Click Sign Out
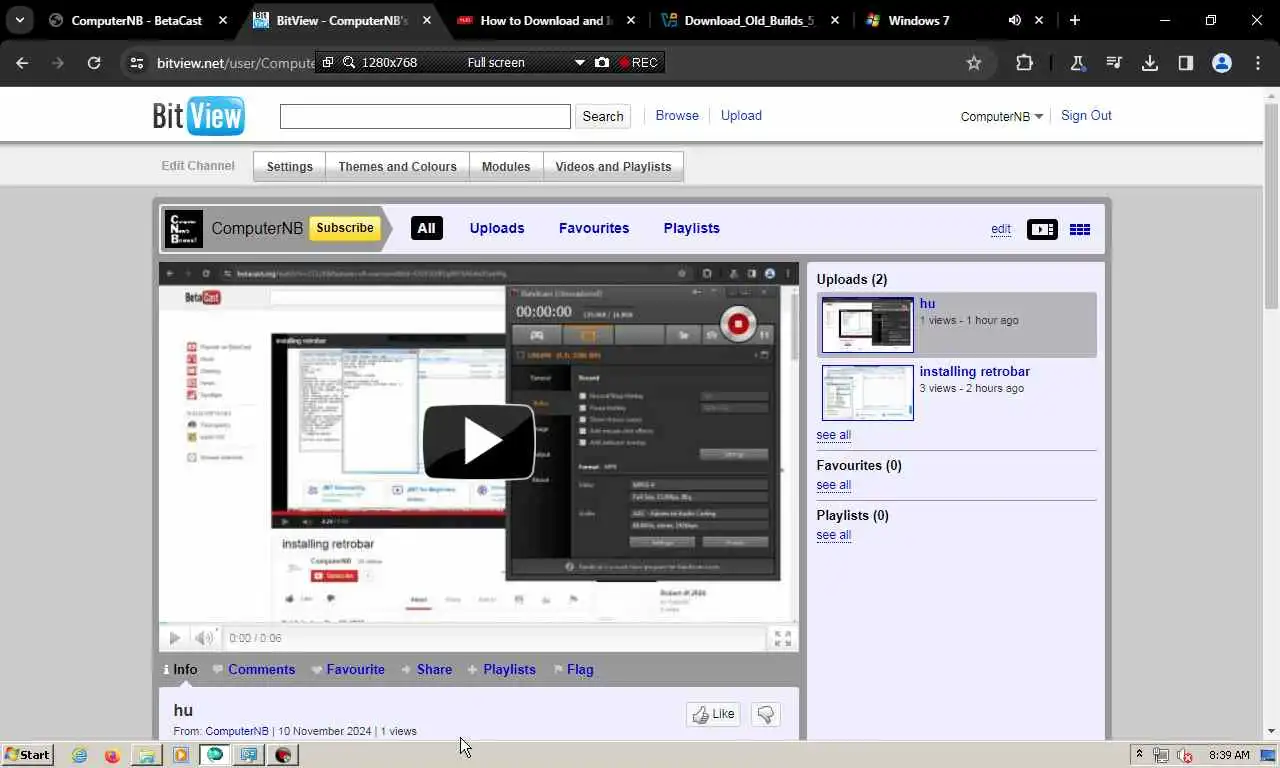The image size is (1280, 768). [x=1086, y=115]
